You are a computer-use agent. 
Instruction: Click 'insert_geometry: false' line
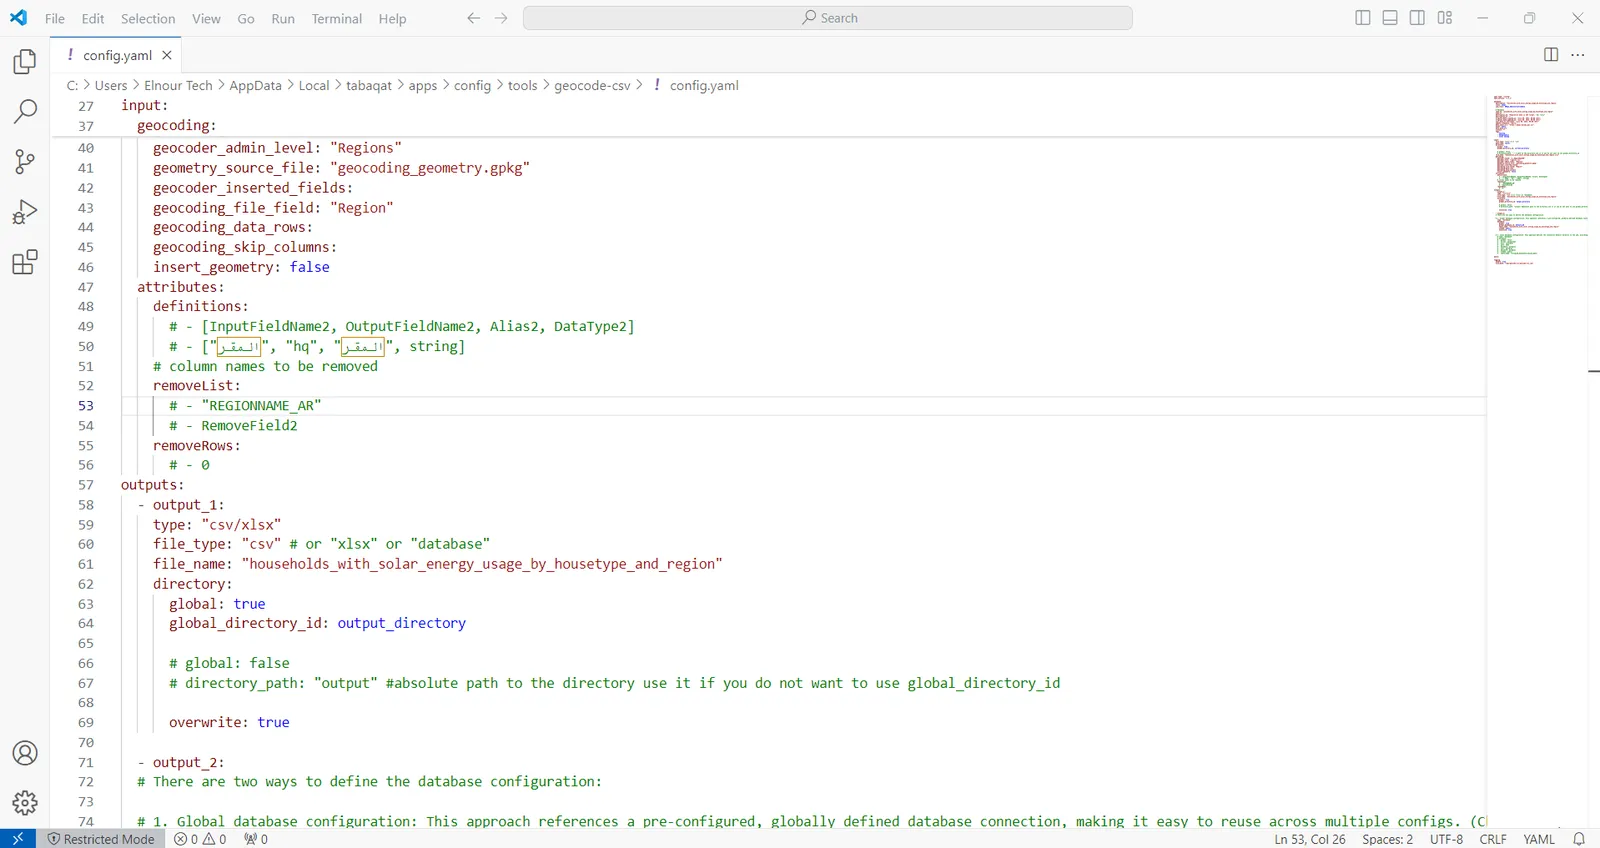pyautogui.click(x=241, y=267)
